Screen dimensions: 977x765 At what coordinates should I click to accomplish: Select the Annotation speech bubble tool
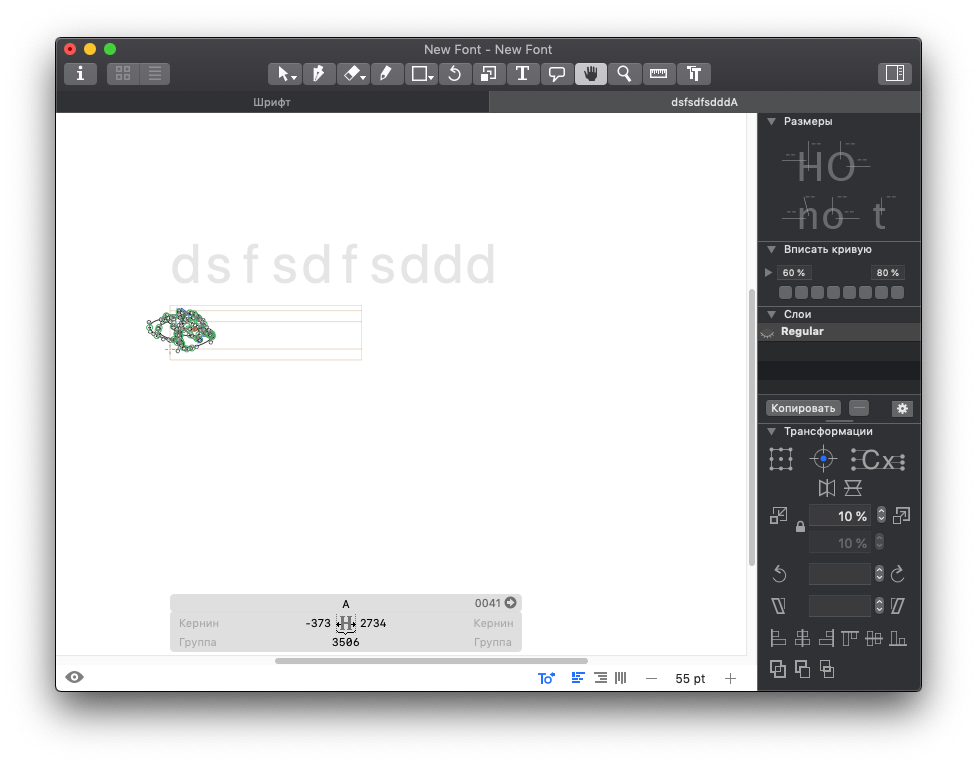tap(556, 73)
